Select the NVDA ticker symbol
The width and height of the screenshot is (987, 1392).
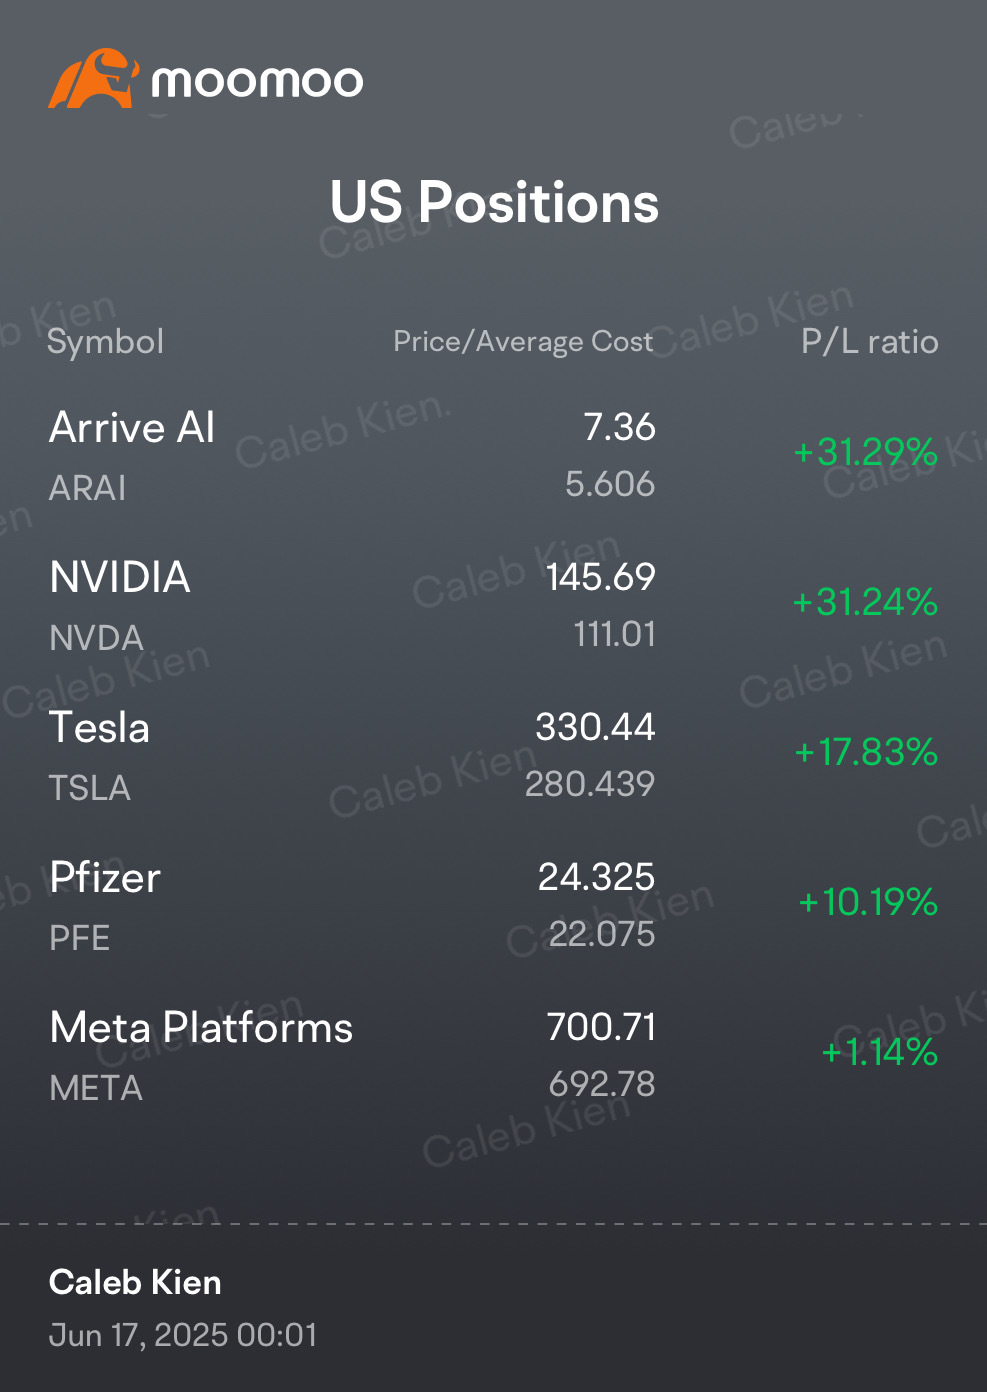click(x=97, y=638)
